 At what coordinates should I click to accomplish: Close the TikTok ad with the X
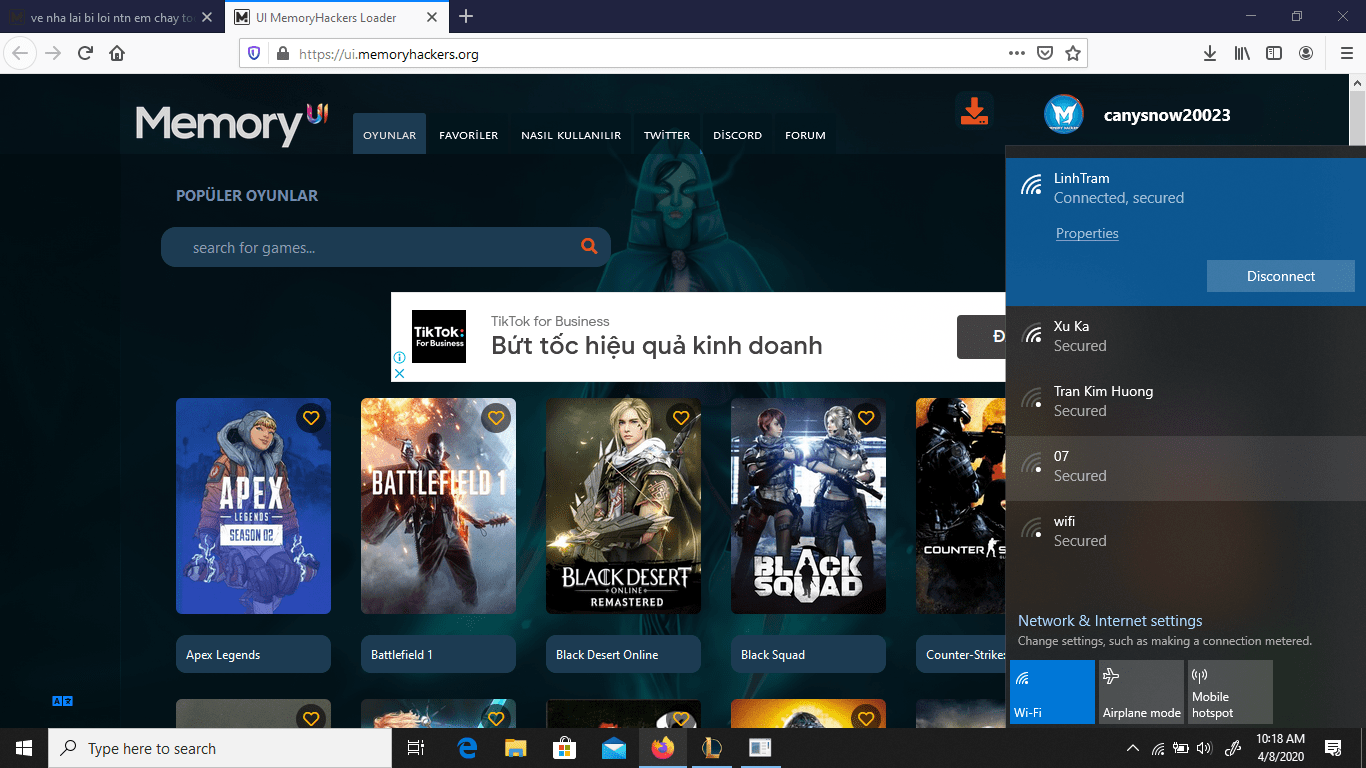point(398,373)
